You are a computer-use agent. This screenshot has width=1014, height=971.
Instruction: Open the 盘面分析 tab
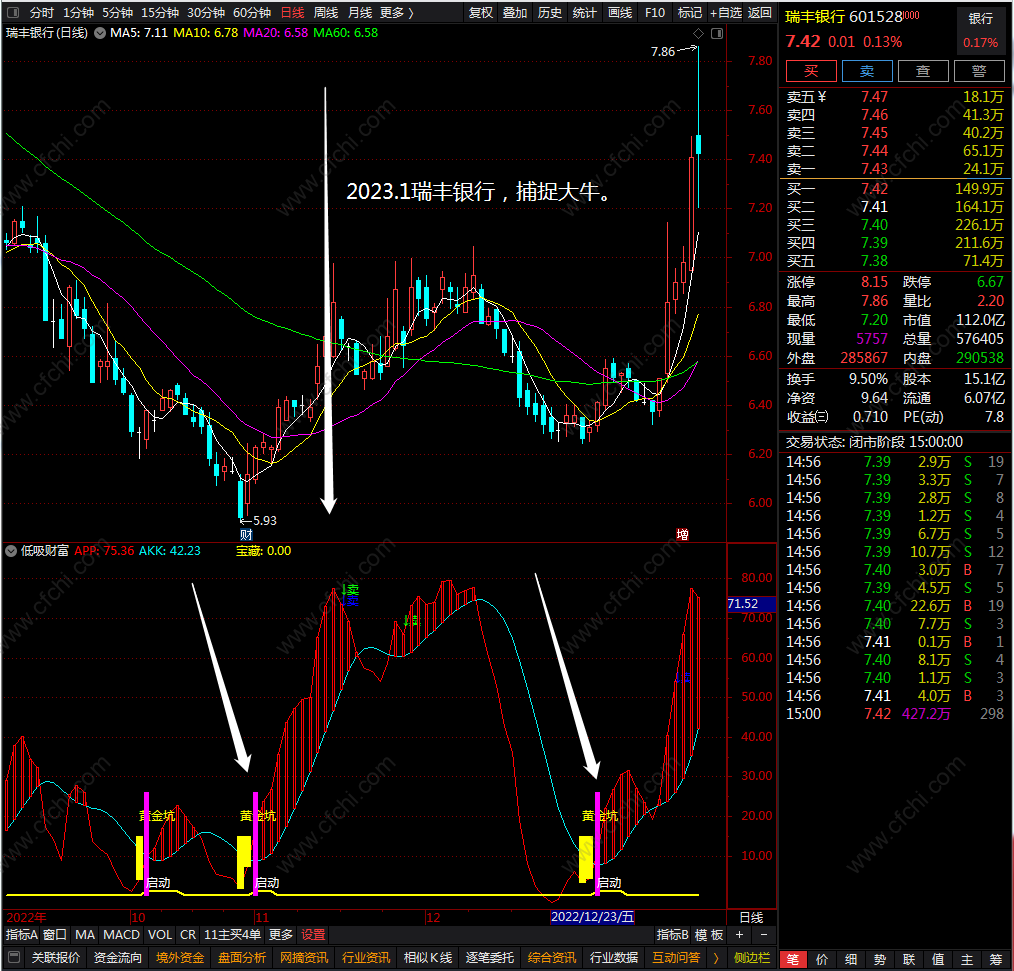(242, 957)
